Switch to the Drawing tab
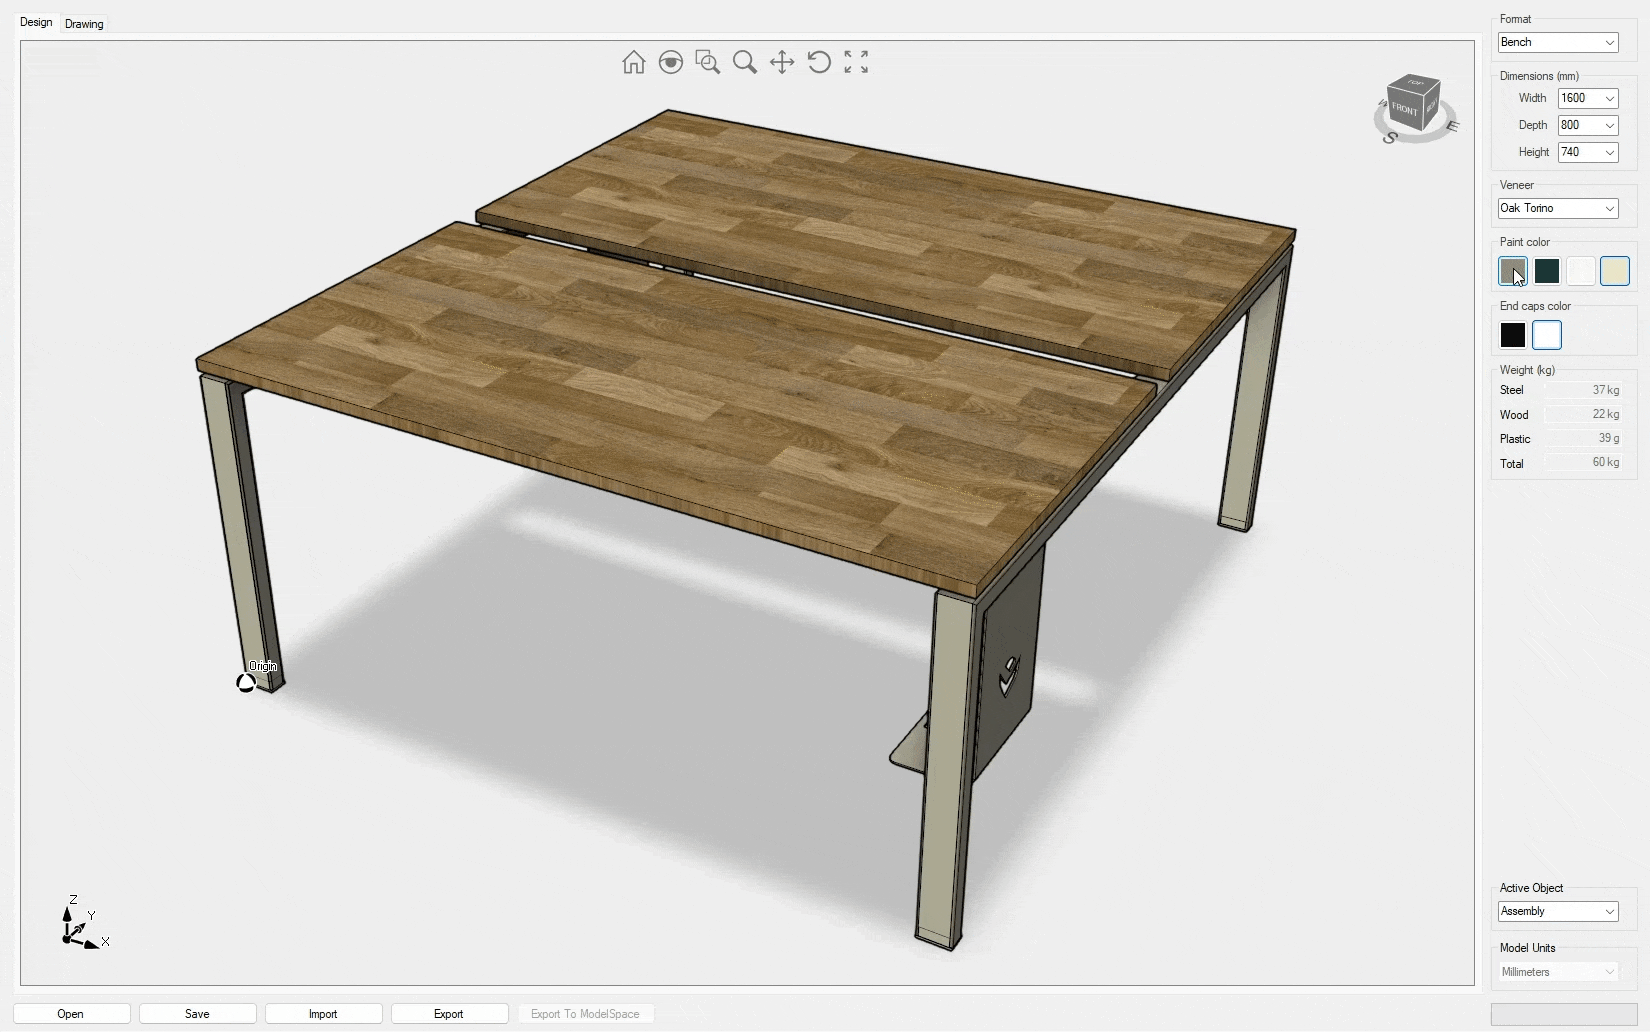Screen dimensions: 1650x1032 (84, 24)
